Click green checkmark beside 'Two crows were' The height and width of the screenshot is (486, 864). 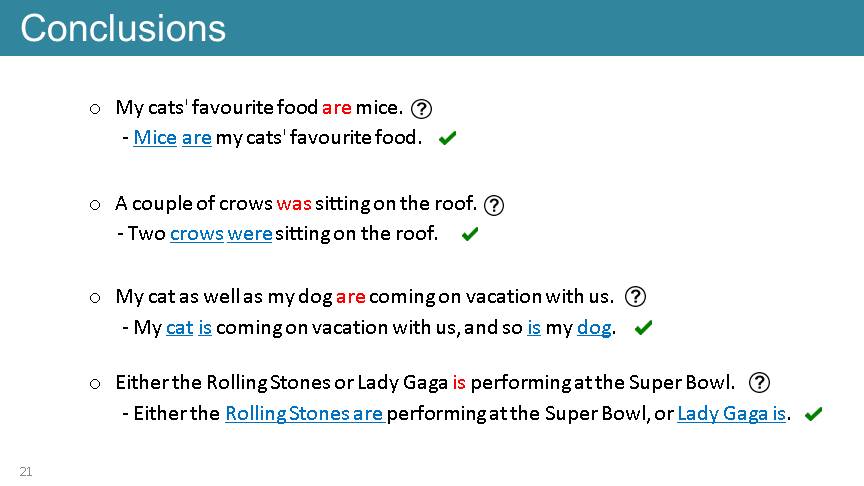pyautogui.click(x=470, y=234)
